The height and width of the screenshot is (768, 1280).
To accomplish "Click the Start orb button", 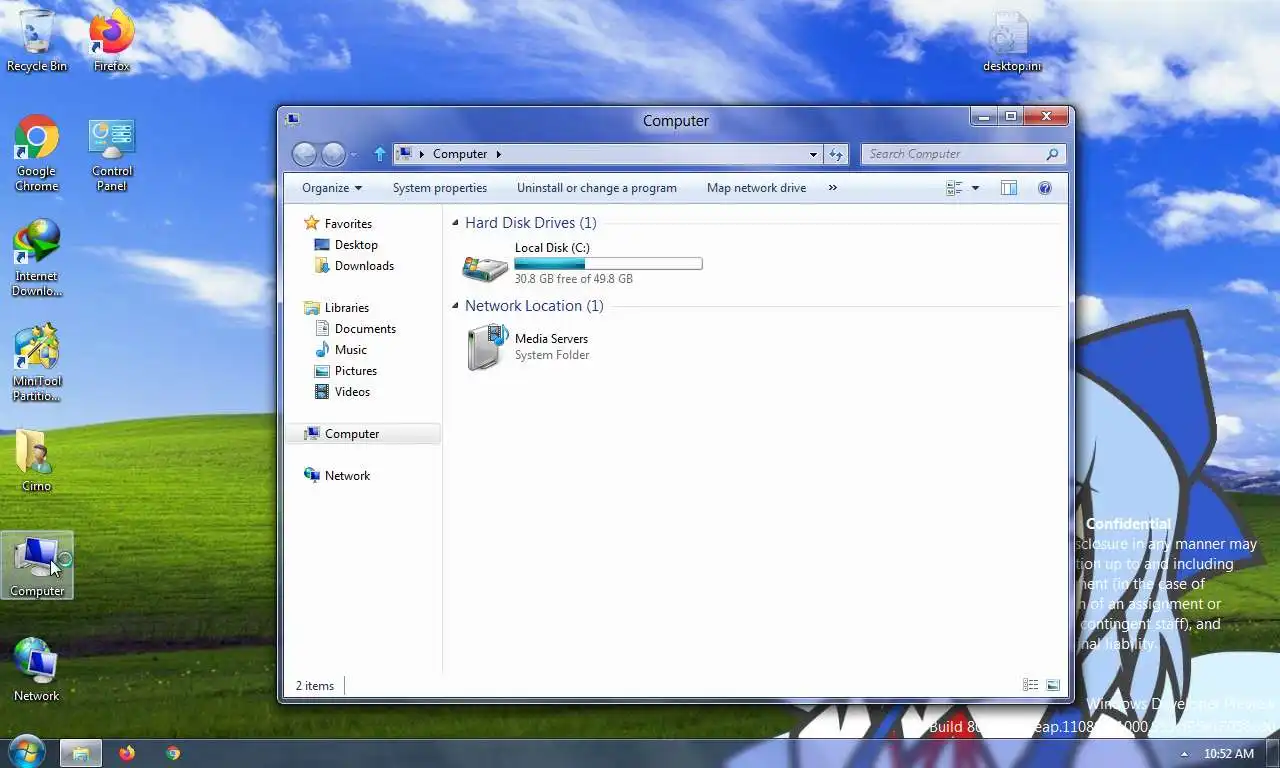I will click(25, 752).
